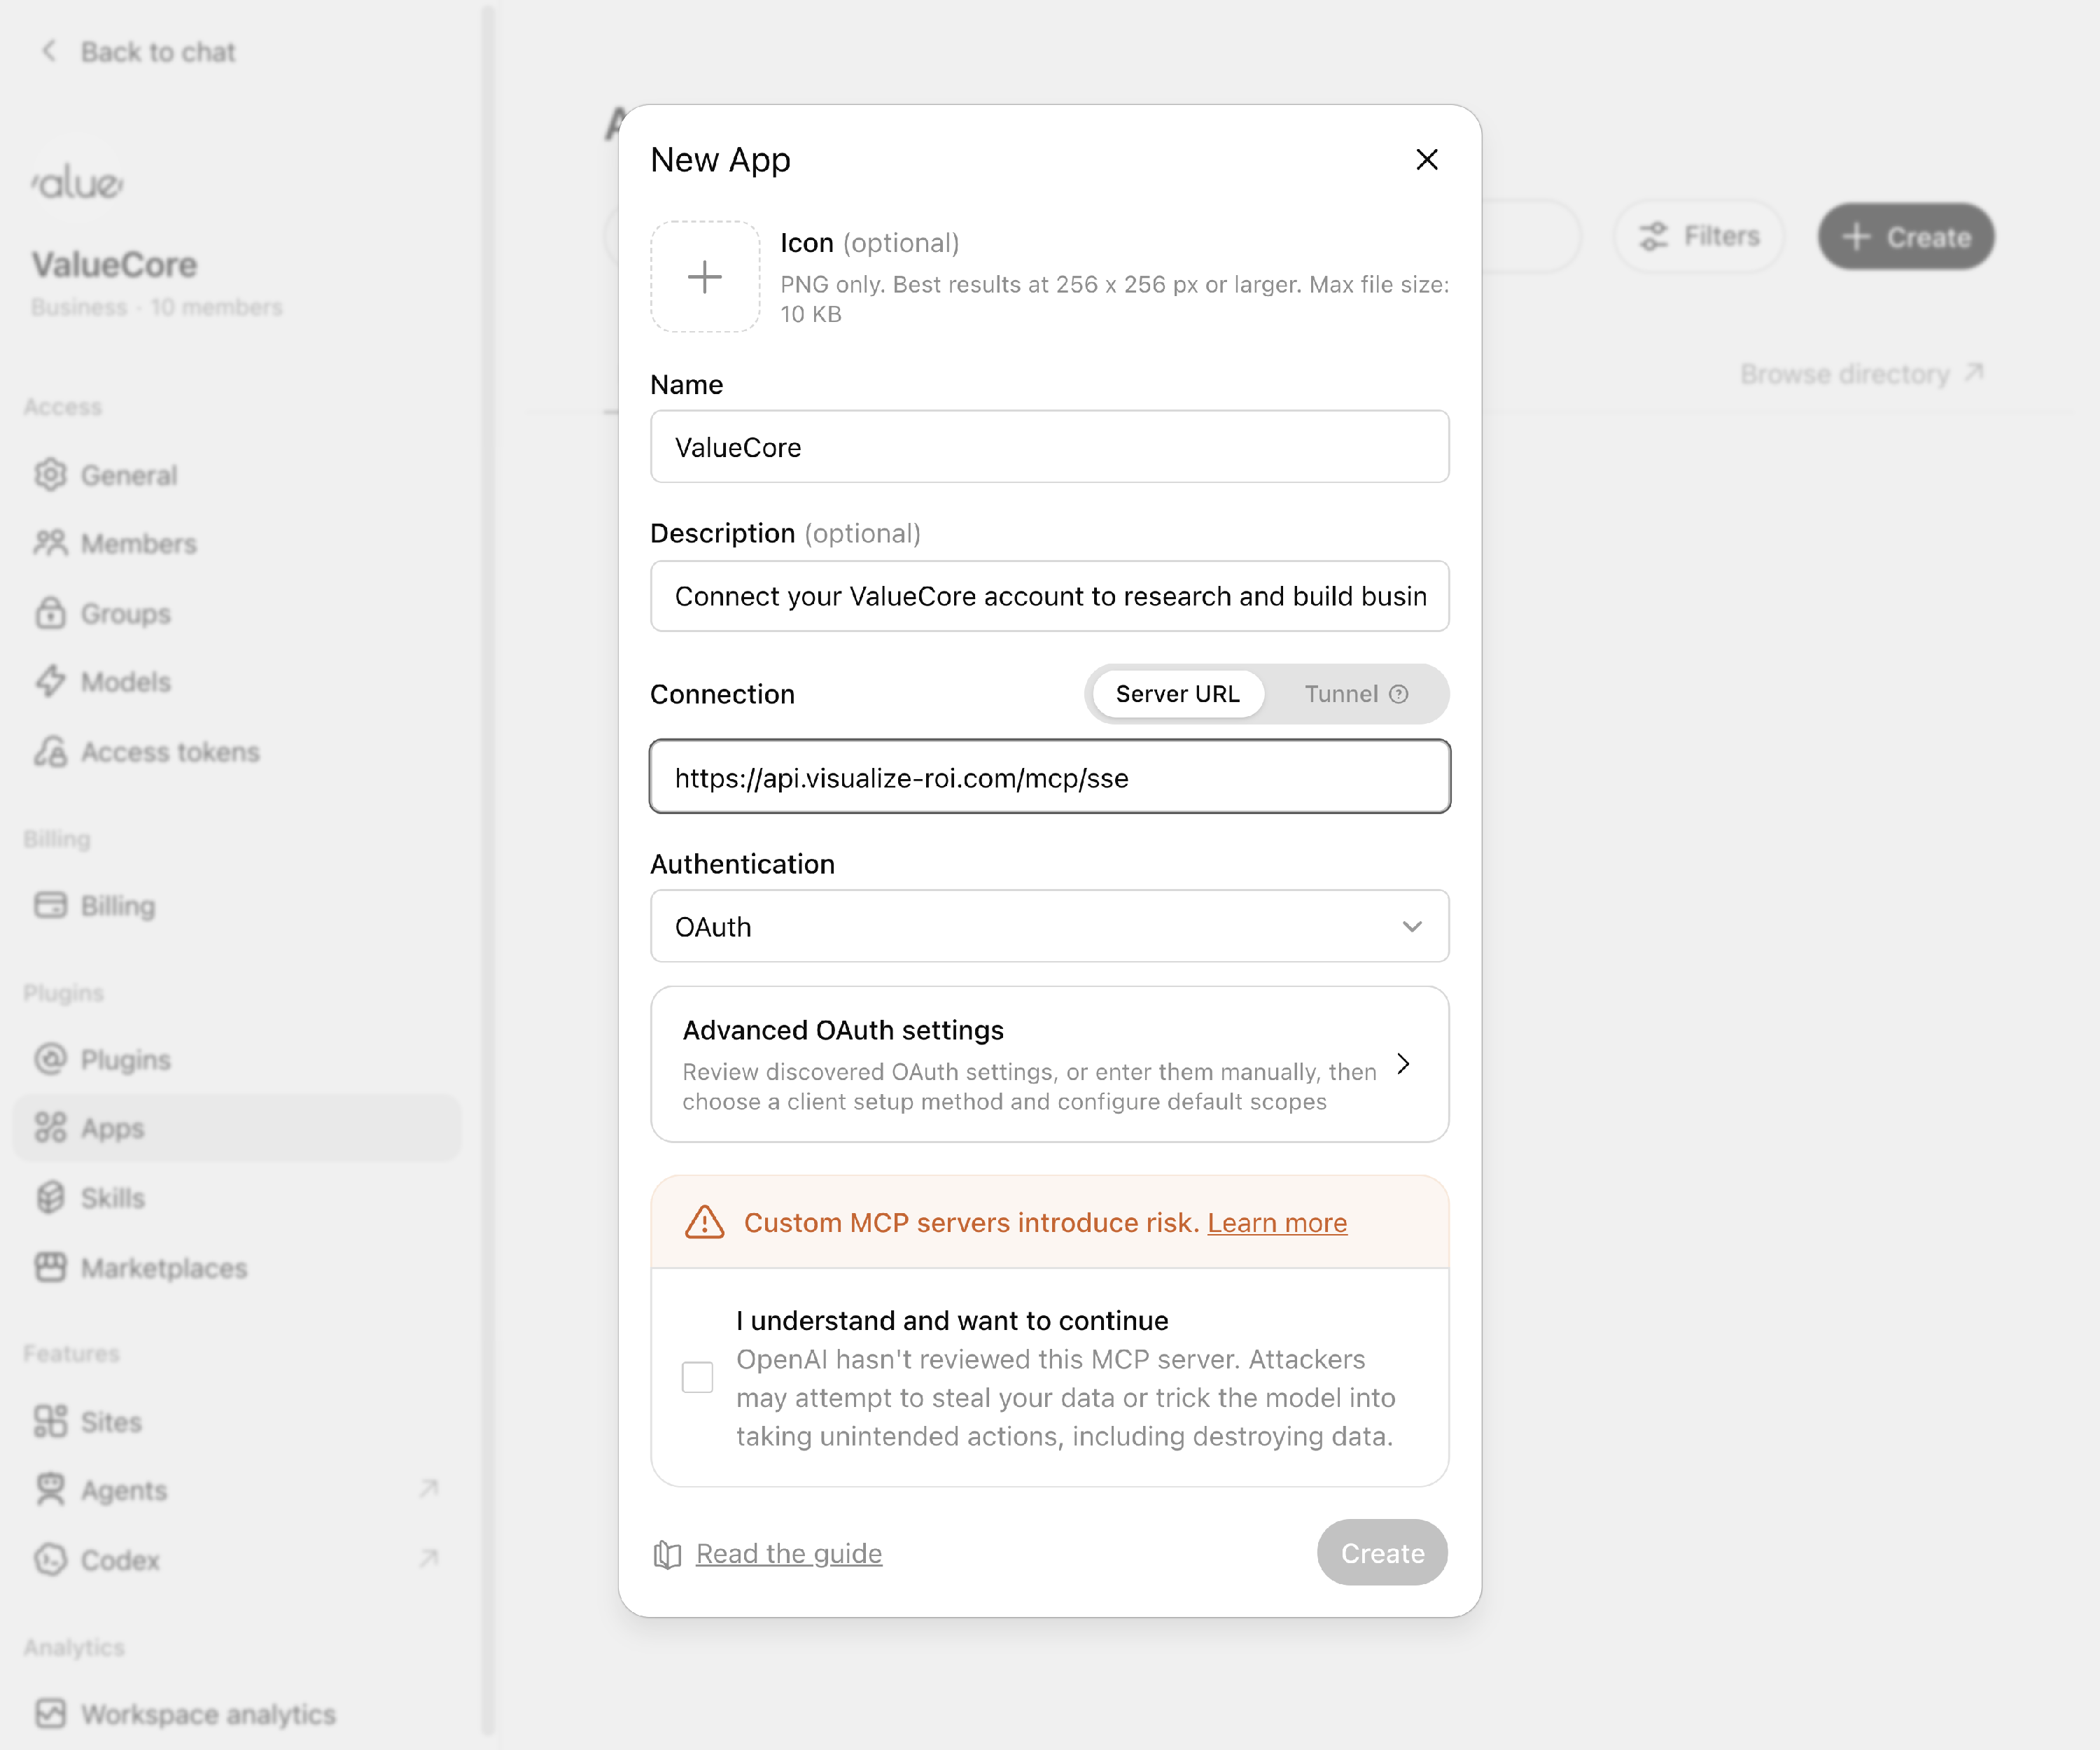Click Create button in New App dialog

(1382, 1553)
